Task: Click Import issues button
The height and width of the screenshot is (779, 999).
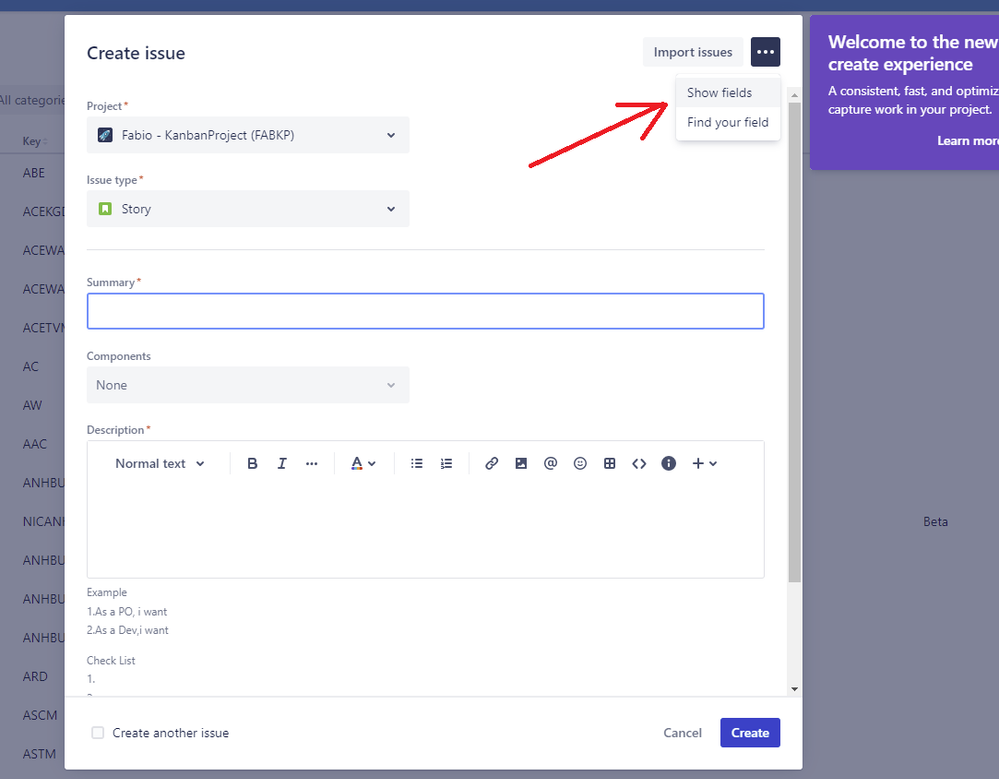Action: click(693, 52)
